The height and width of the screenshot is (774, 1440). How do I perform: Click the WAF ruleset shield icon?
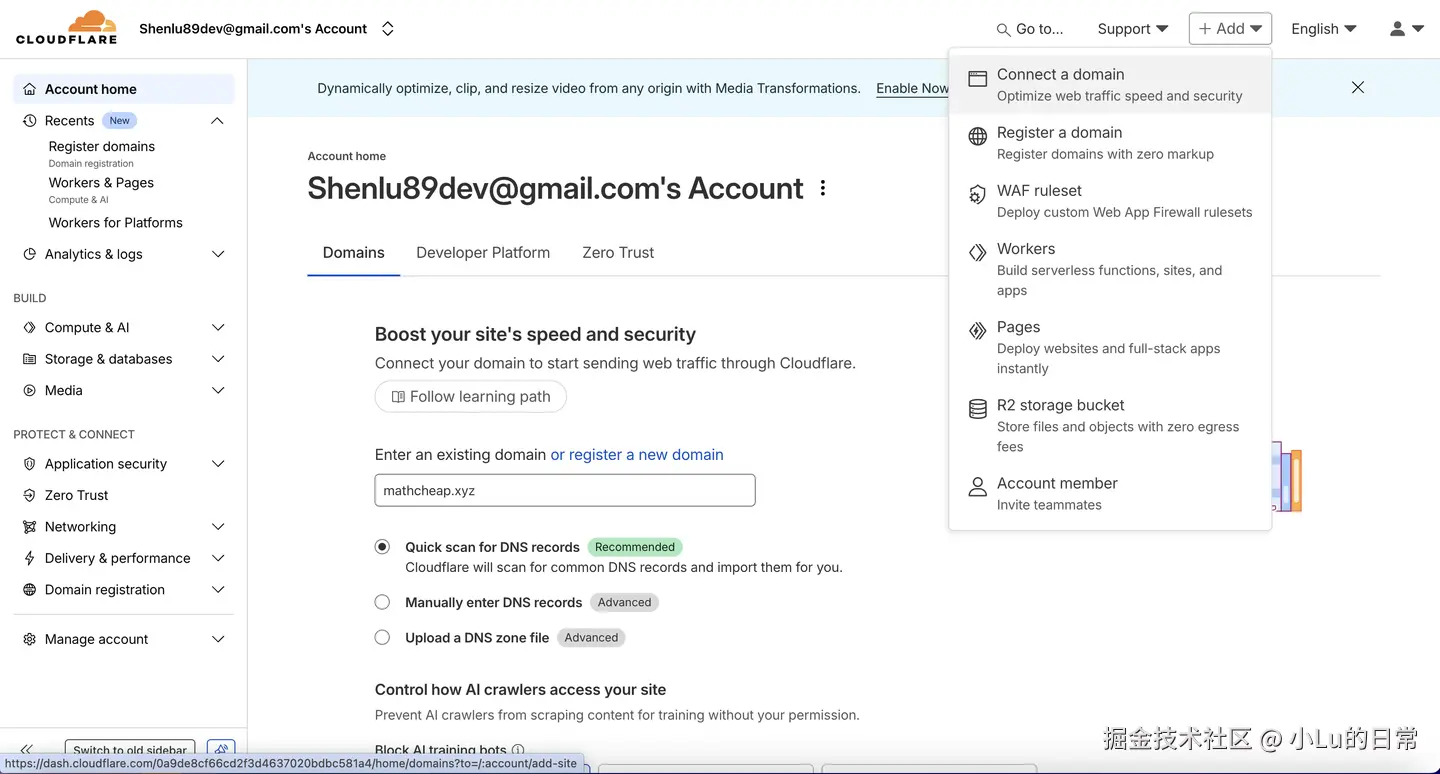tap(977, 195)
